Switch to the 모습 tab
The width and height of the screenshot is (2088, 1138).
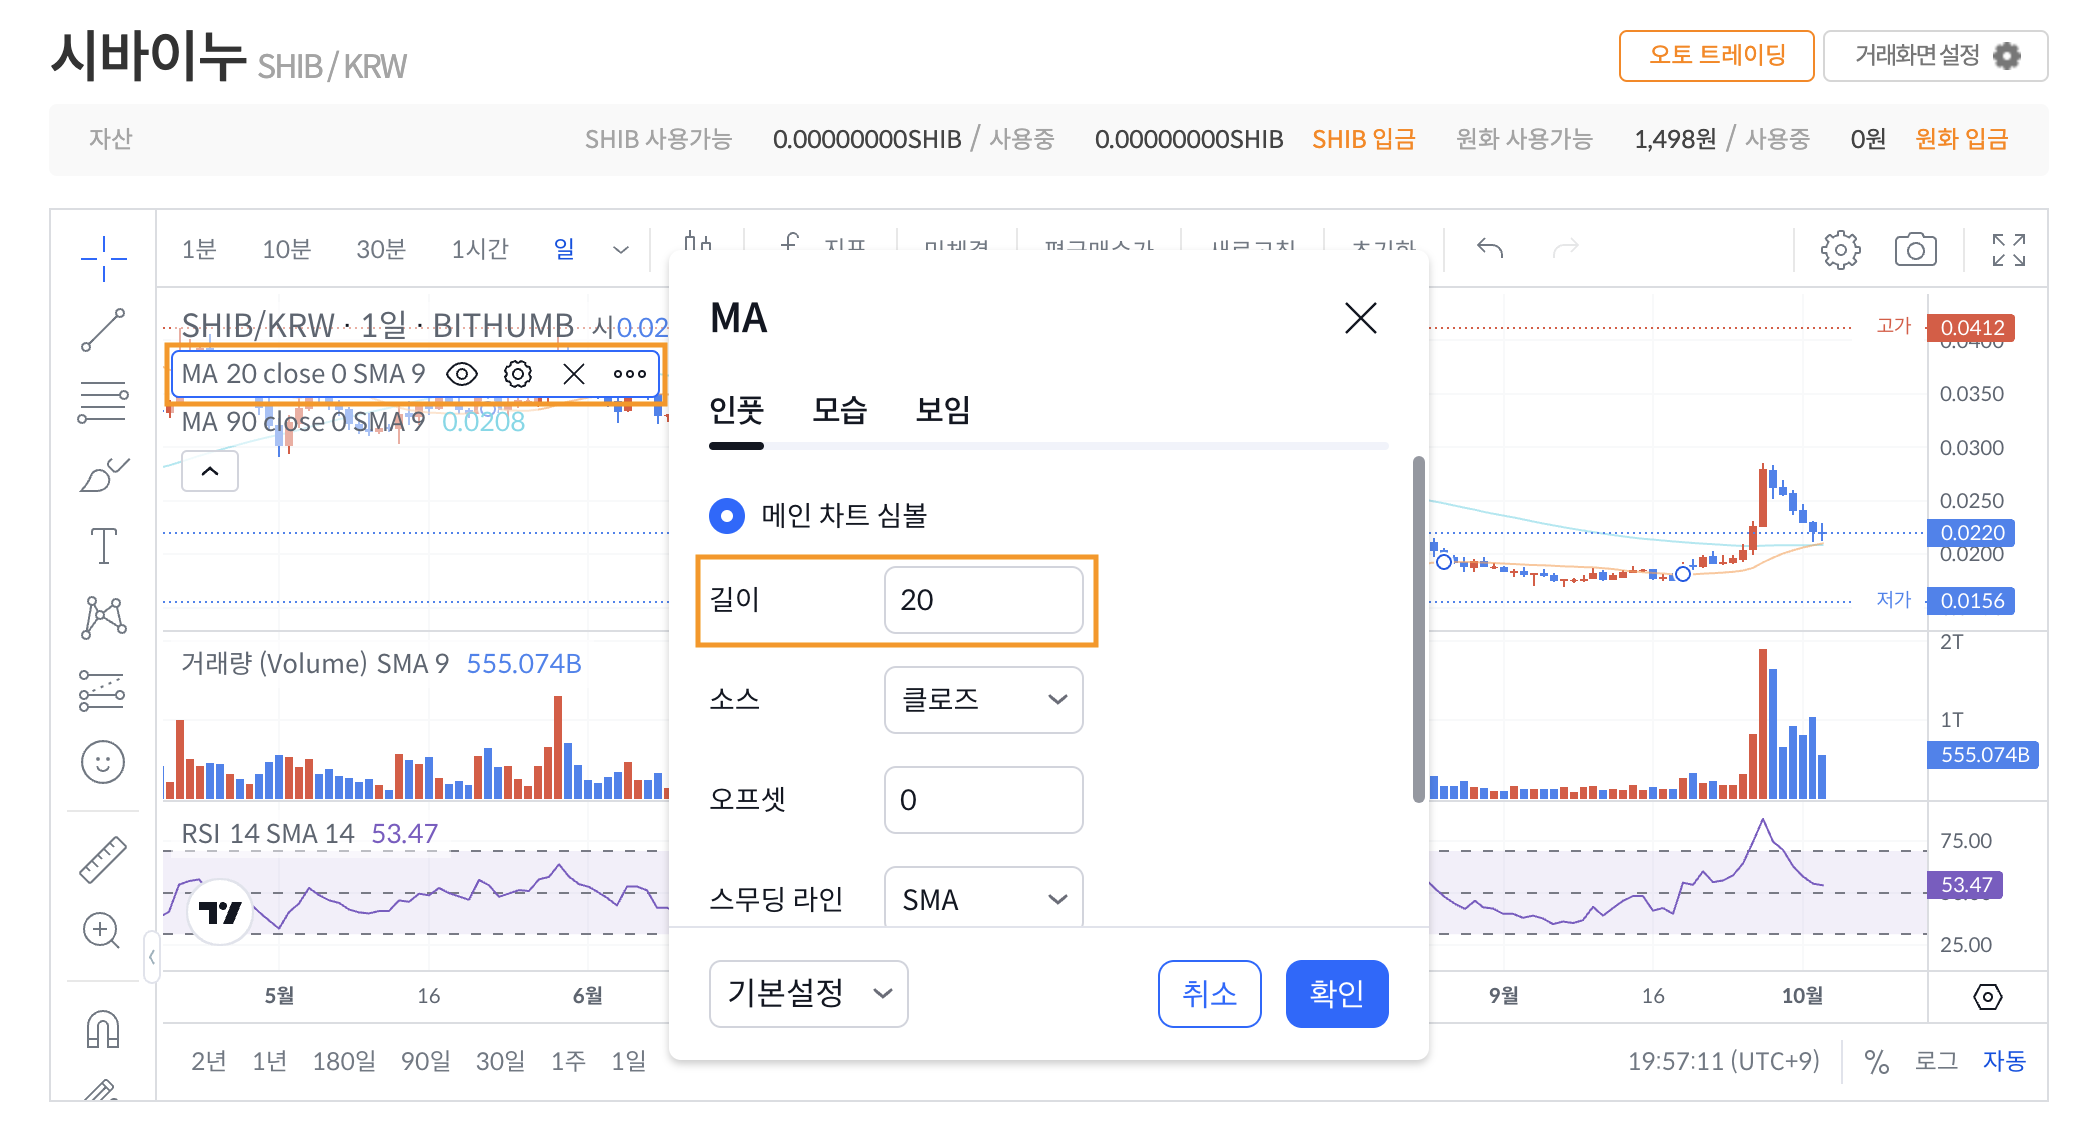(839, 410)
